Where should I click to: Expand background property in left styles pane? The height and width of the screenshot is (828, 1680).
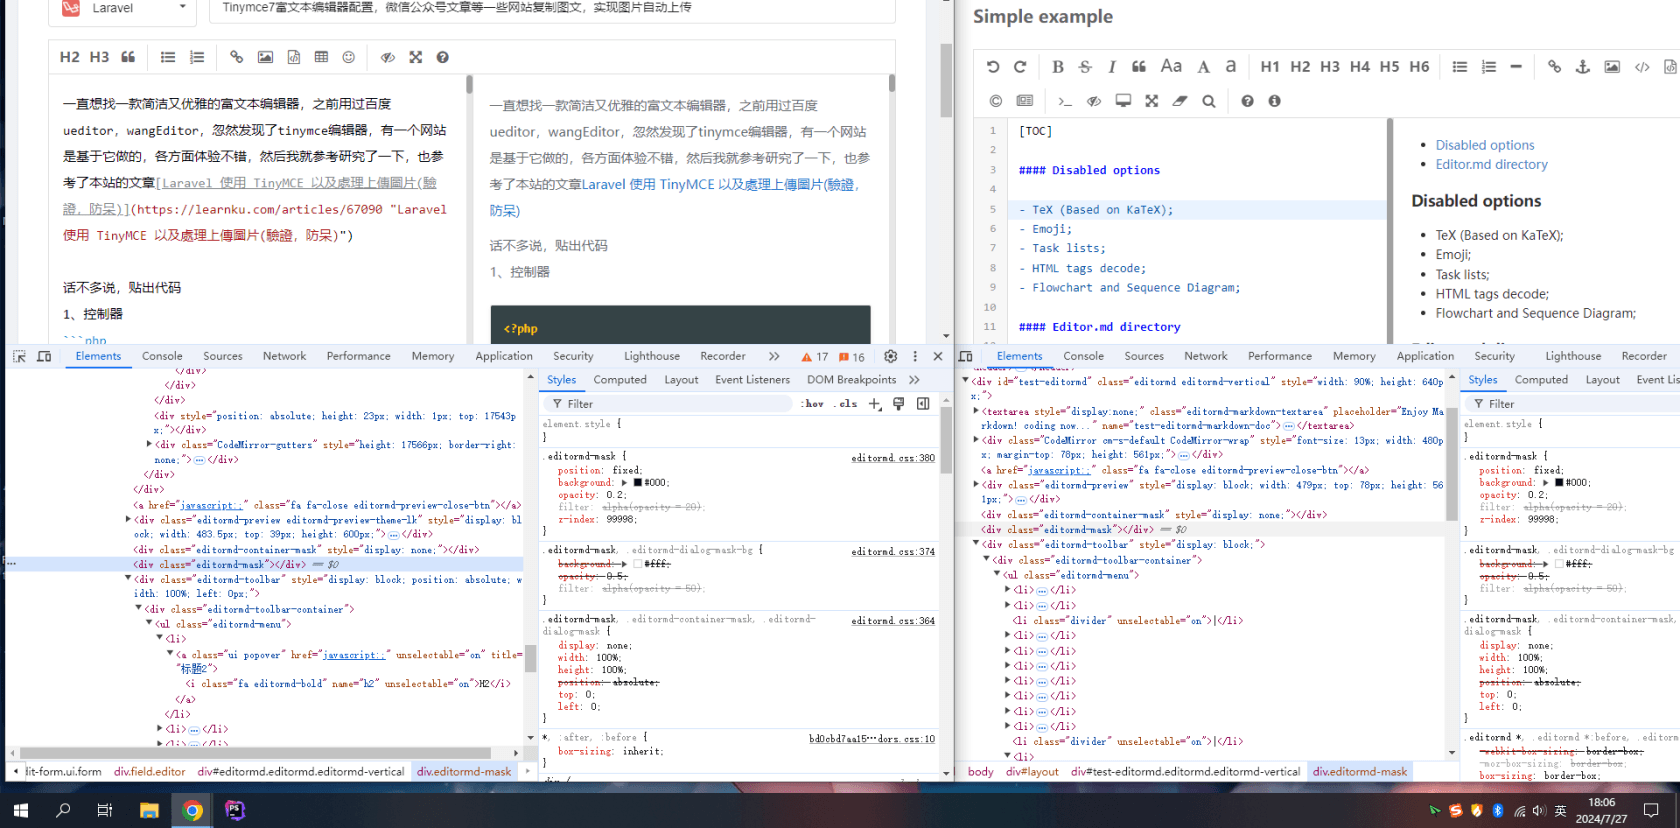[x=625, y=483]
